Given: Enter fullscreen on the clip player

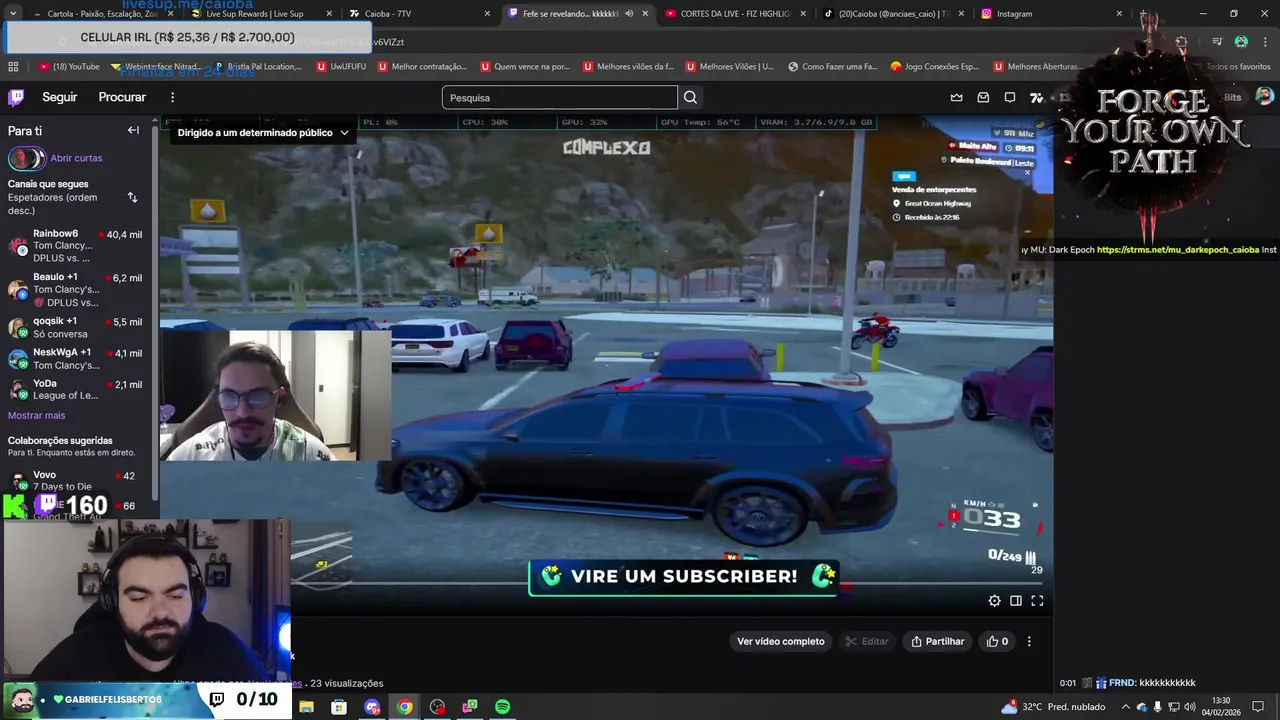Looking at the screenshot, I should 1037,601.
